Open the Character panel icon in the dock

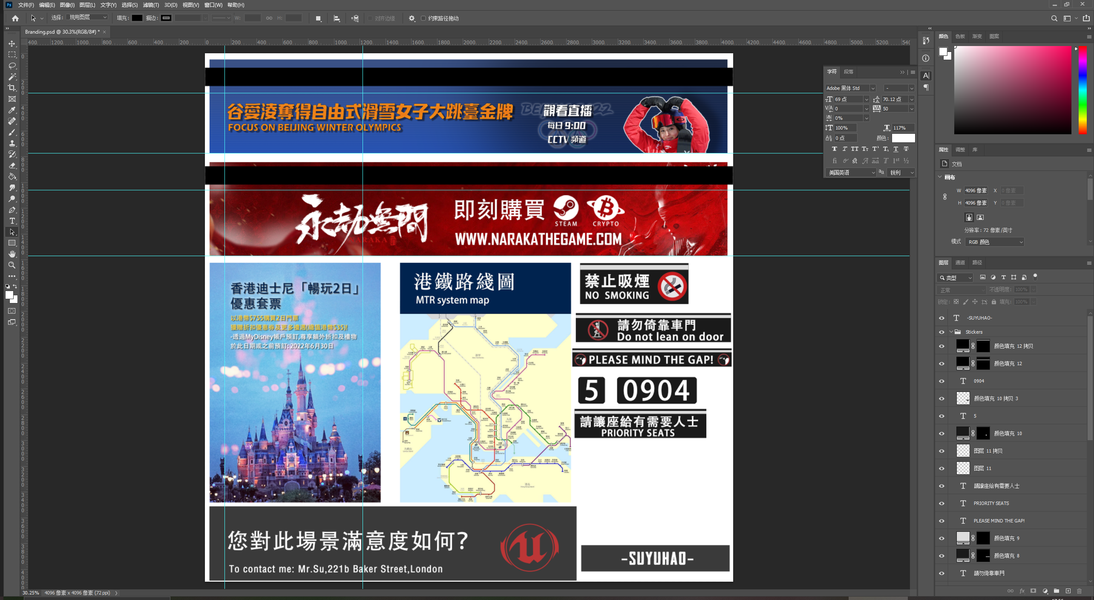(x=926, y=75)
